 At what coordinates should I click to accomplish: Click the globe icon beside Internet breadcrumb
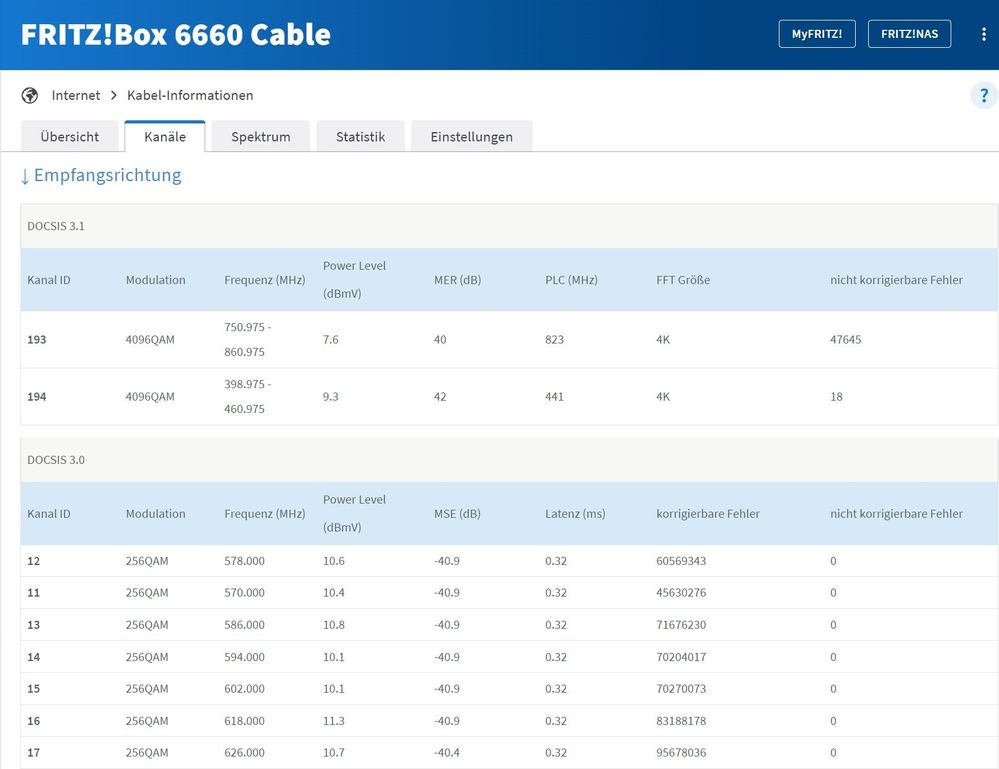coord(30,96)
